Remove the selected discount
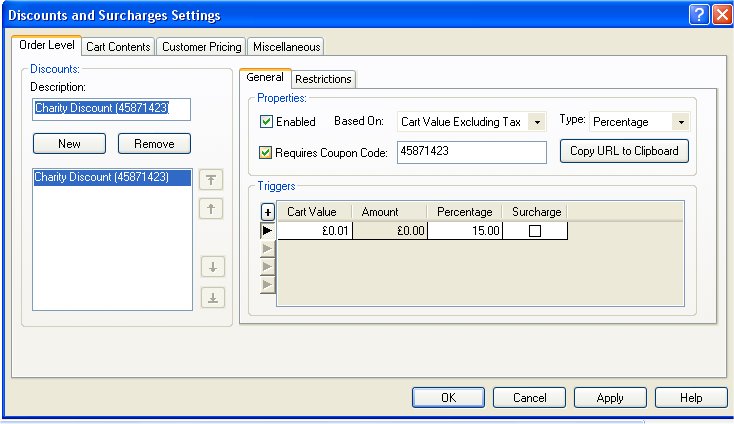 [154, 143]
